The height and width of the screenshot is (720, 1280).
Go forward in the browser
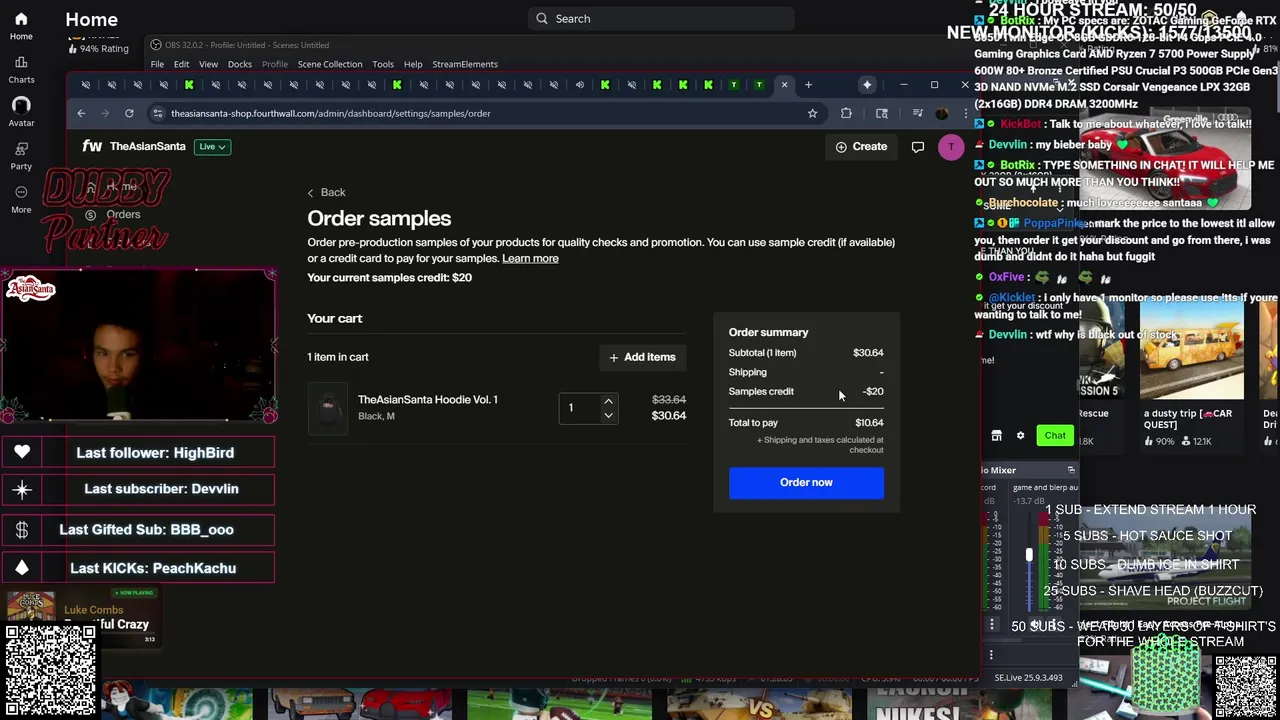[105, 113]
